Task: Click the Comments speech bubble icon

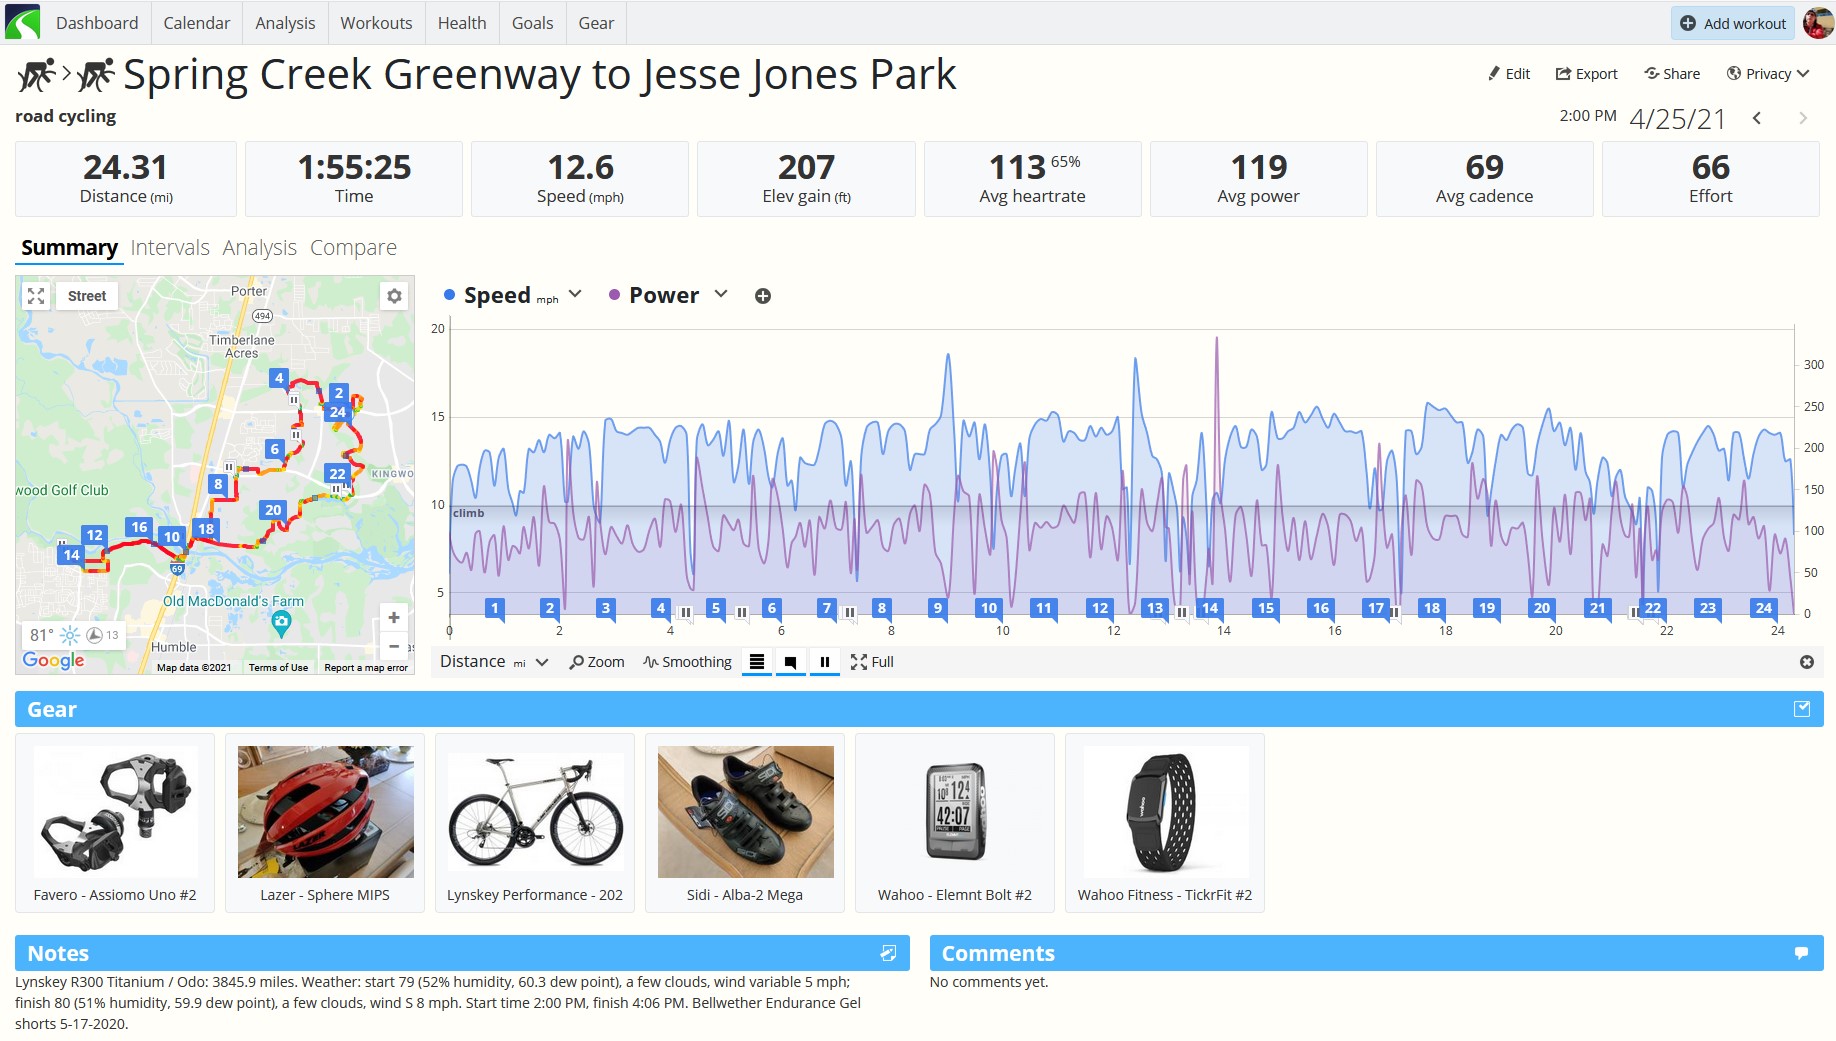Action: (1801, 953)
